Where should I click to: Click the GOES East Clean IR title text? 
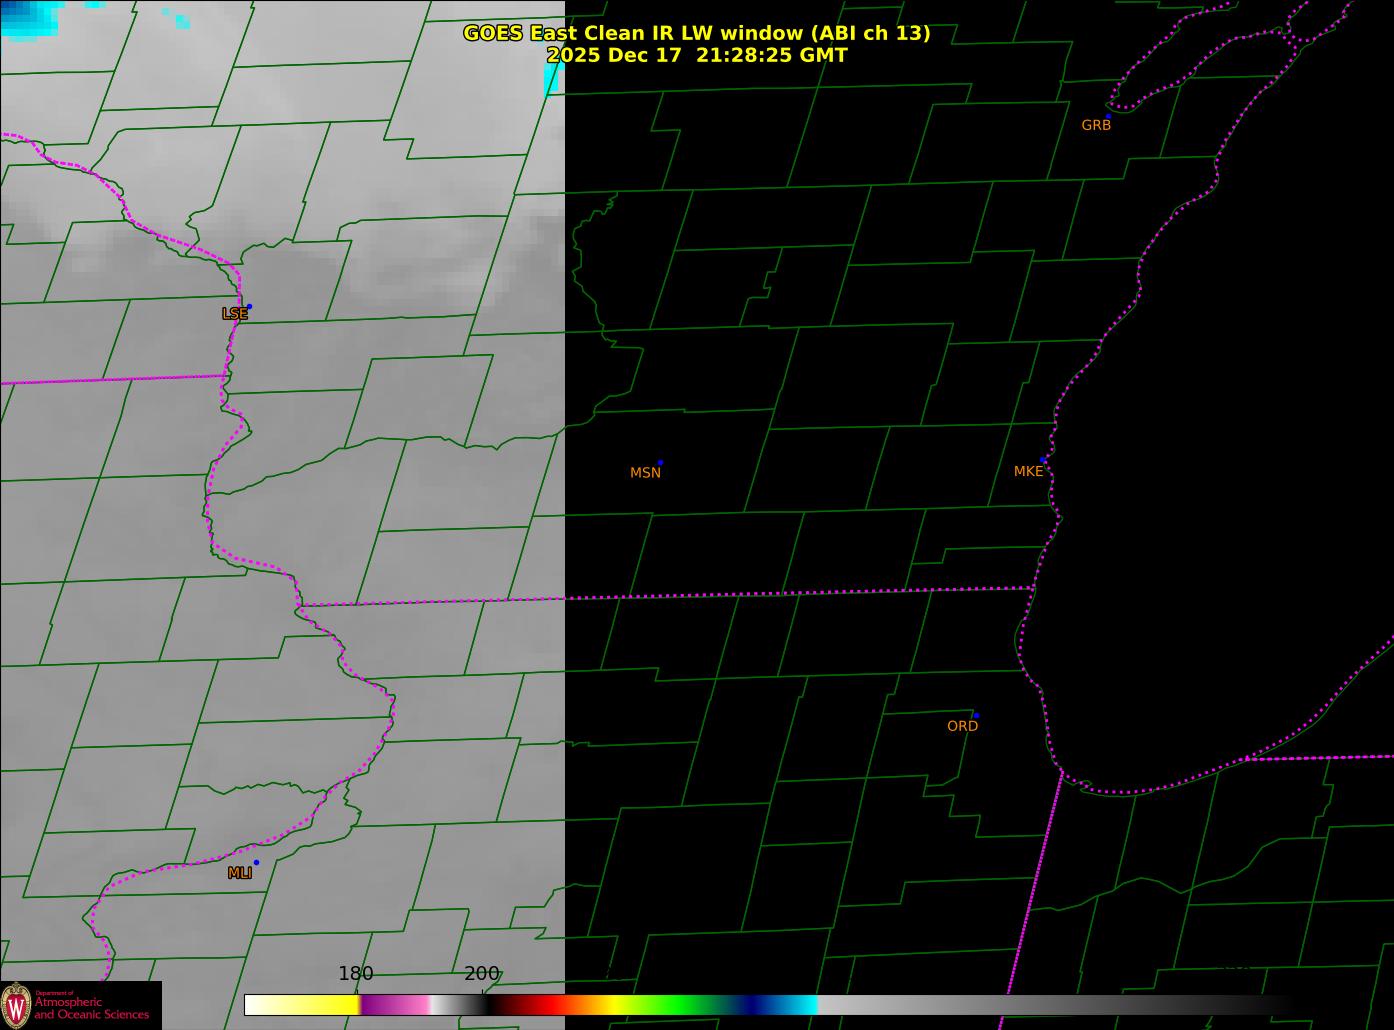point(696,33)
